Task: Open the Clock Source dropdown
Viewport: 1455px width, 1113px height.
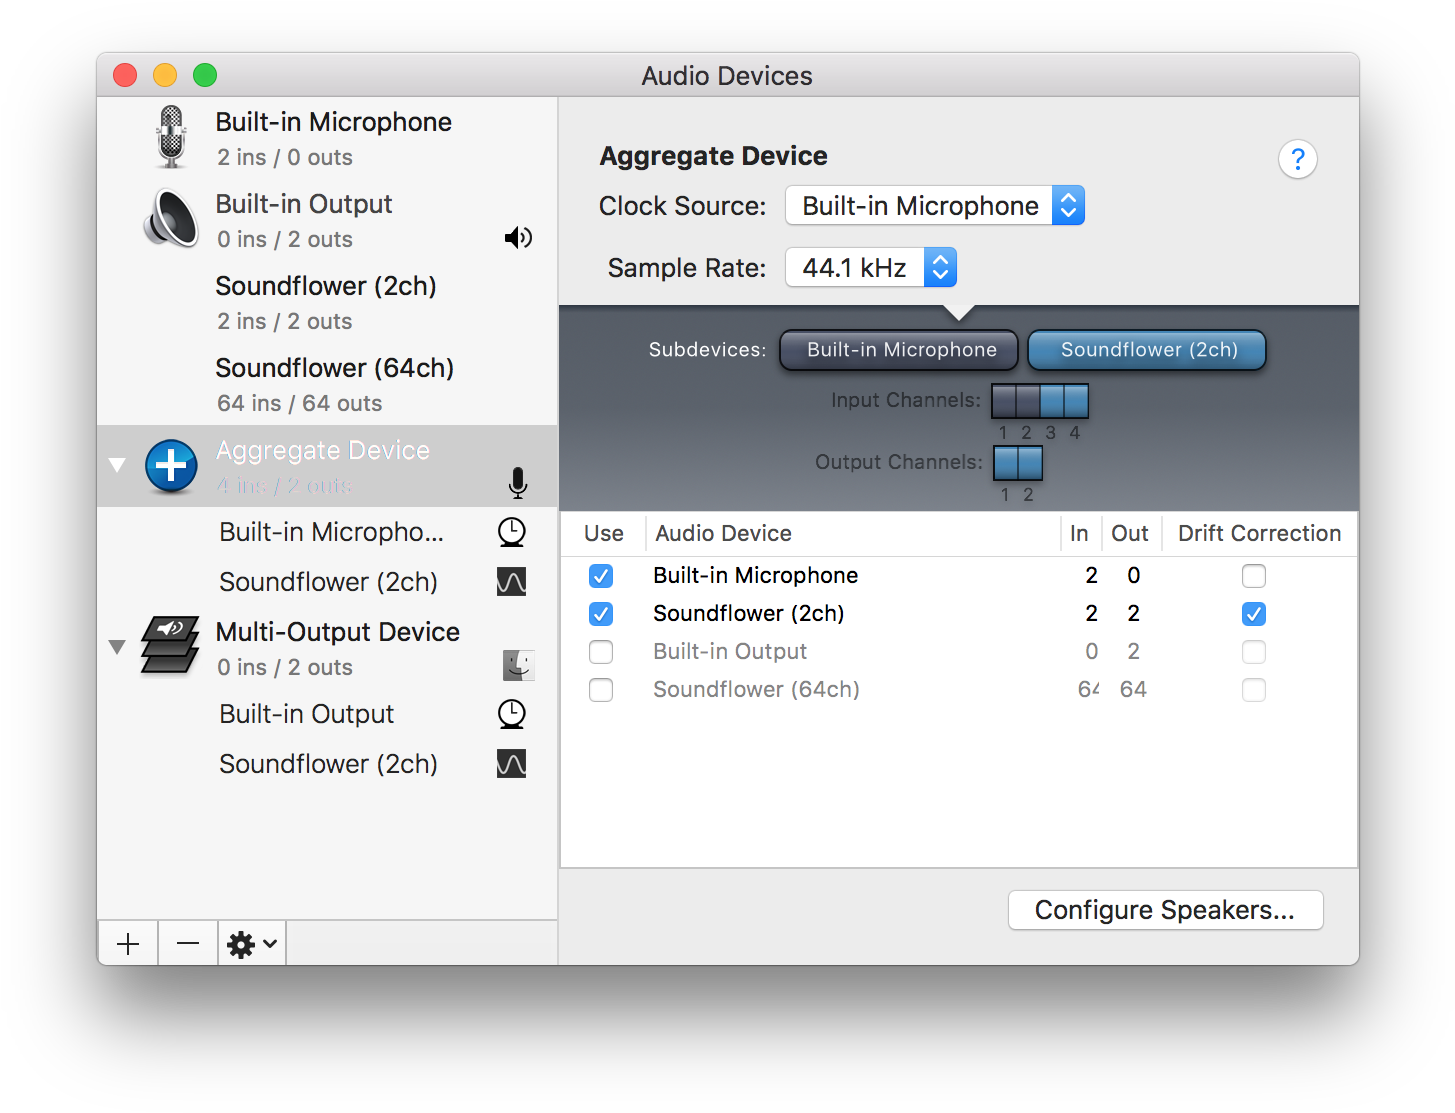Action: pyautogui.click(x=934, y=206)
